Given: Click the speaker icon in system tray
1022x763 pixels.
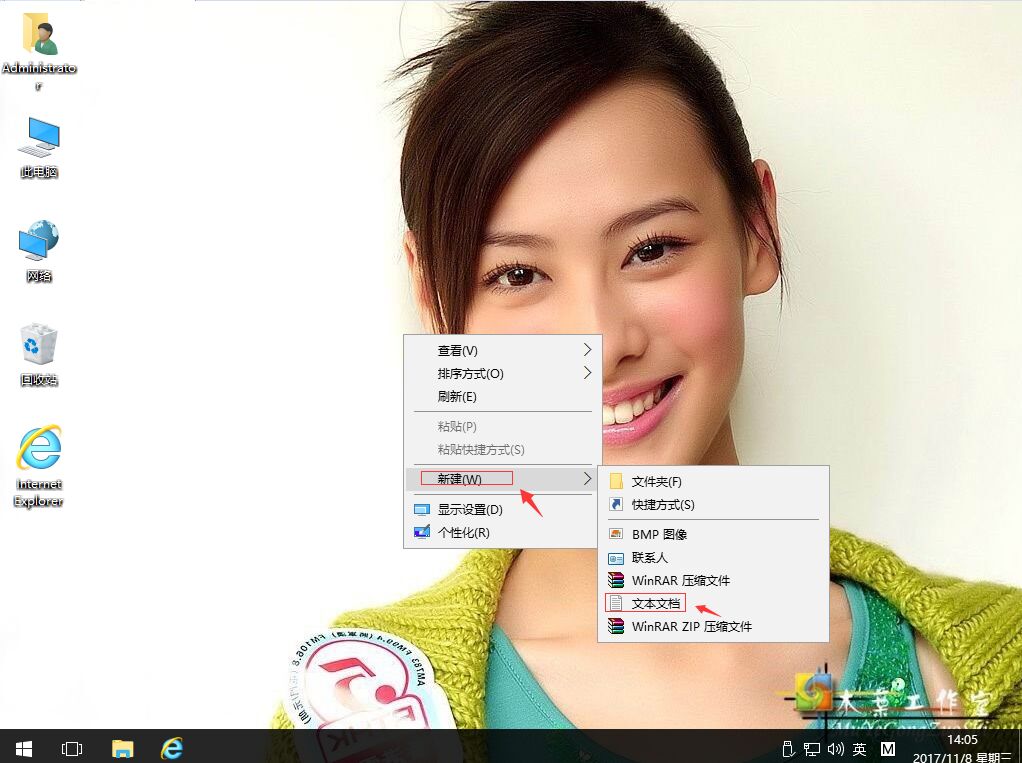Looking at the screenshot, I should (x=837, y=747).
